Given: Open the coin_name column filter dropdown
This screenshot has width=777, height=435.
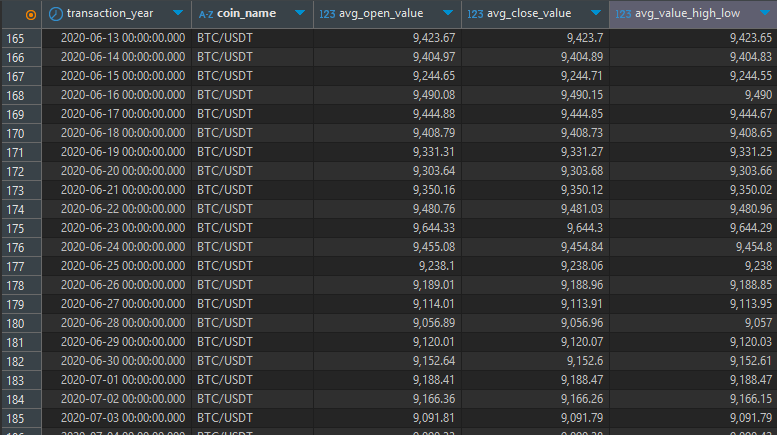Looking at the screenshot, I should pos(299,14).
